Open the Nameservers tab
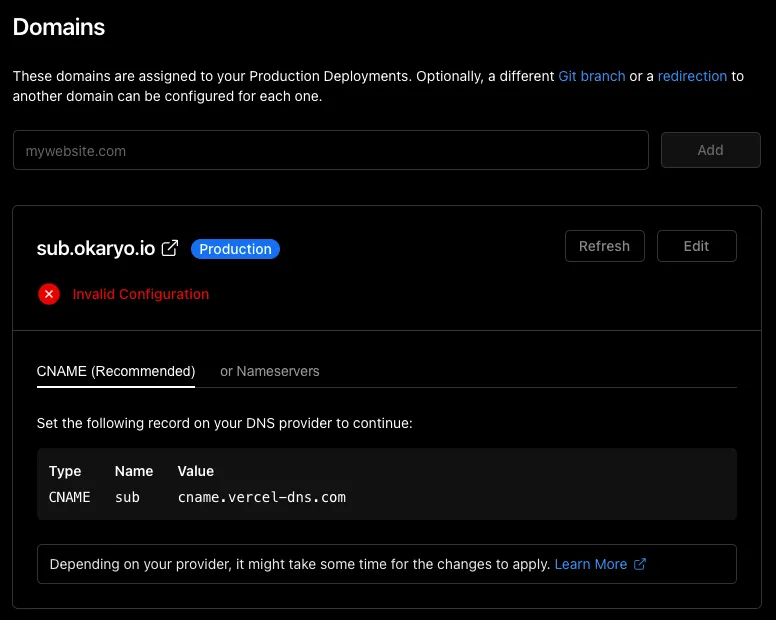Image resolution: width=776 pixels, height=620 pixels. (270, 371)
